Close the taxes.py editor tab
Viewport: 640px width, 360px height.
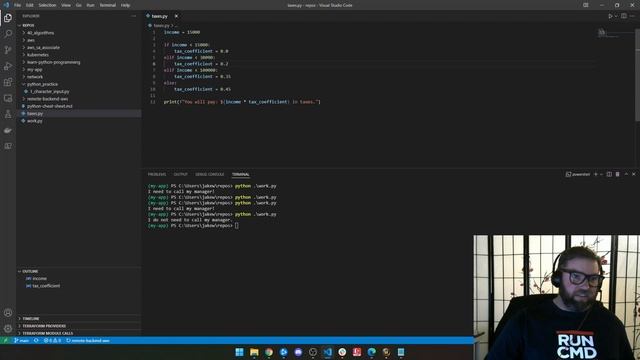[x=176, y=16]
